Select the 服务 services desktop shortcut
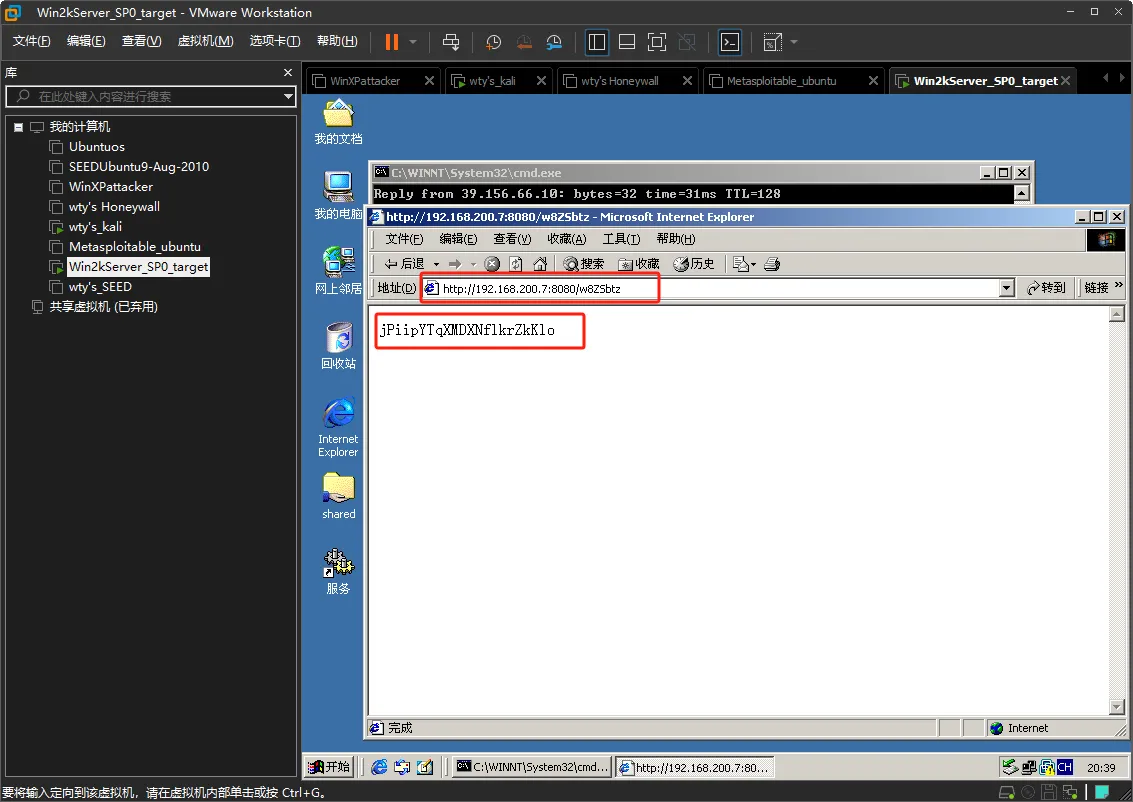The image size is (1133, 802). (x=338, y=571)
